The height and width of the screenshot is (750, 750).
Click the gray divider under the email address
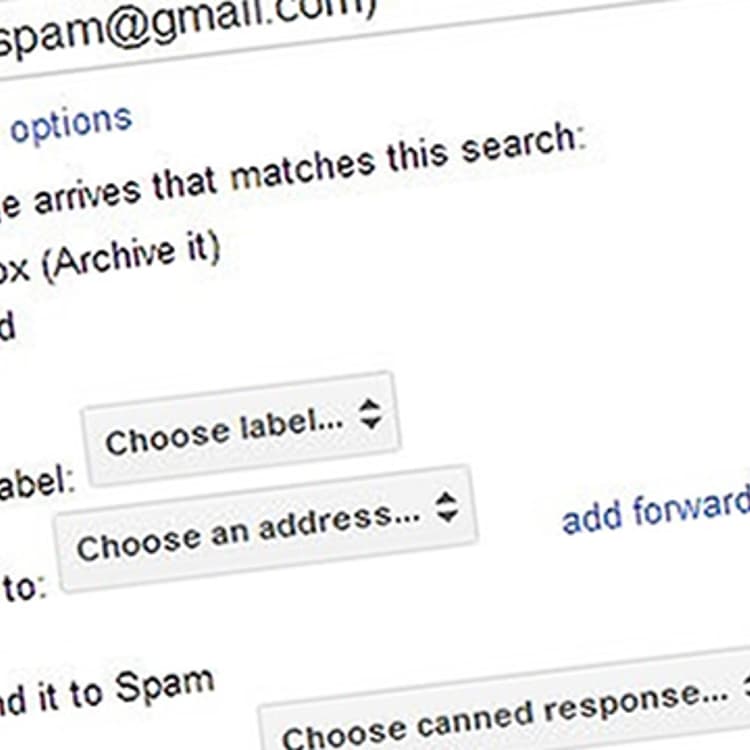coord(375,36)
